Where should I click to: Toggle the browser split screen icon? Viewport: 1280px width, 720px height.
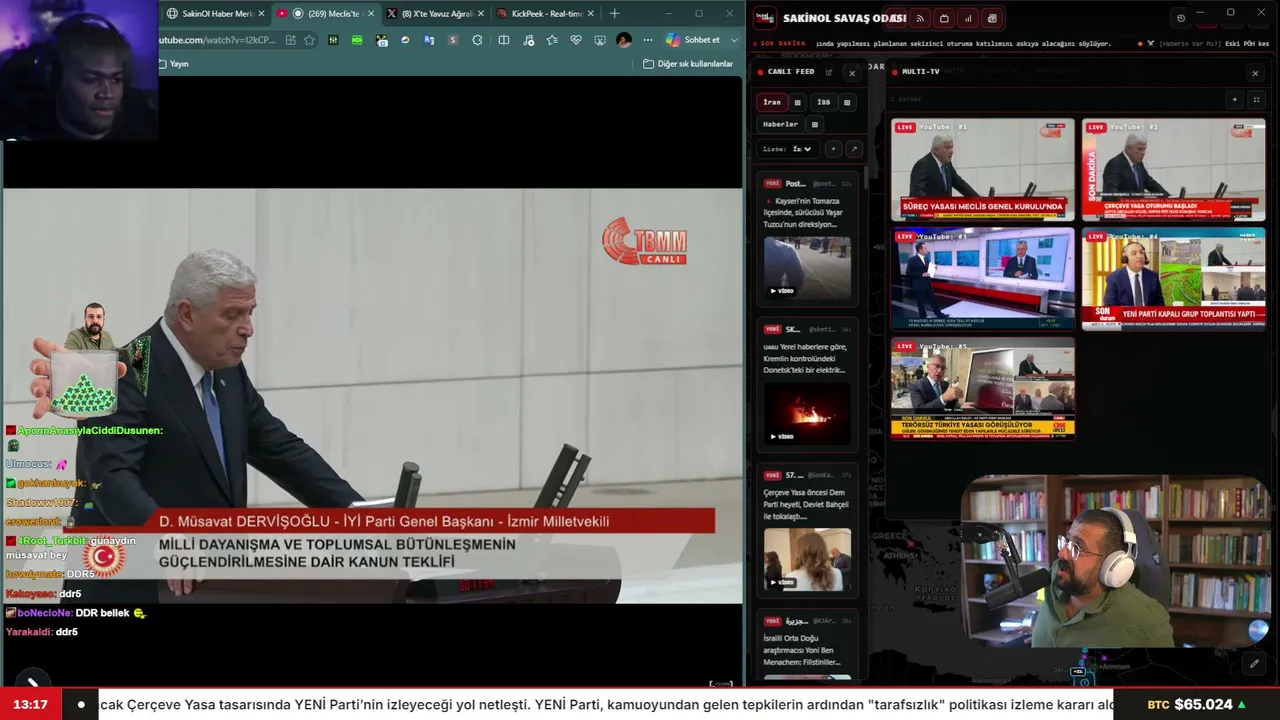tap(504, 40)
